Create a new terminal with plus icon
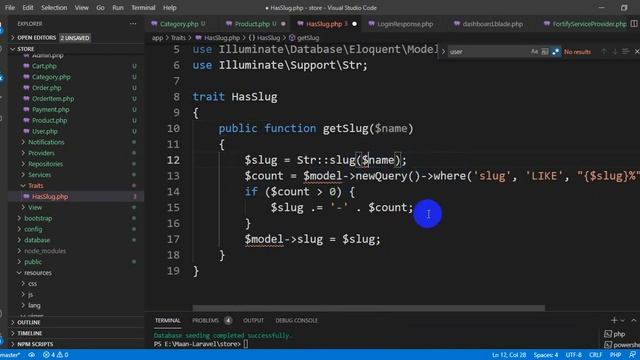 614,320
